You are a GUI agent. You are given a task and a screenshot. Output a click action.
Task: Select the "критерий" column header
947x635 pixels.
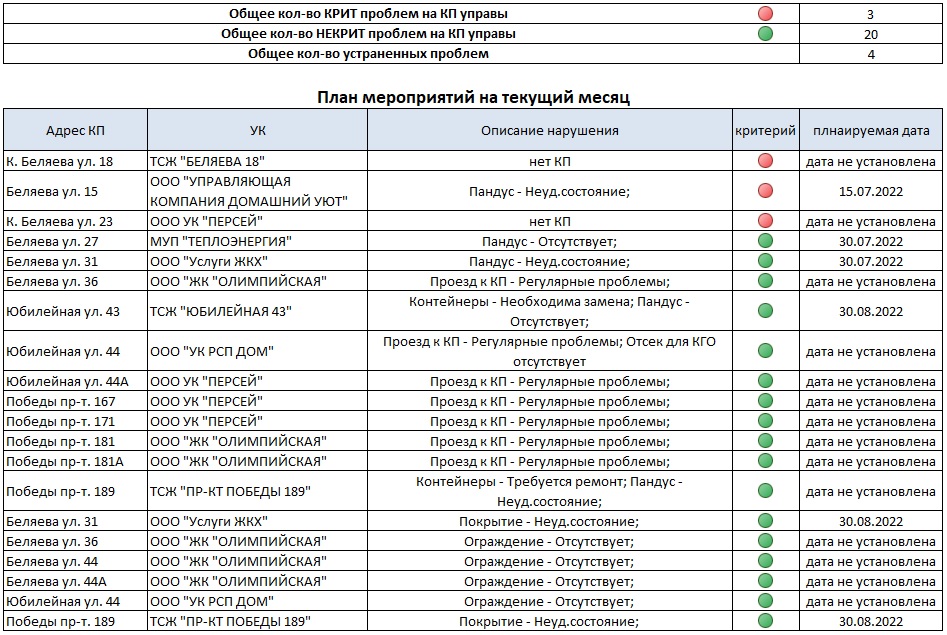click(765, 131)
